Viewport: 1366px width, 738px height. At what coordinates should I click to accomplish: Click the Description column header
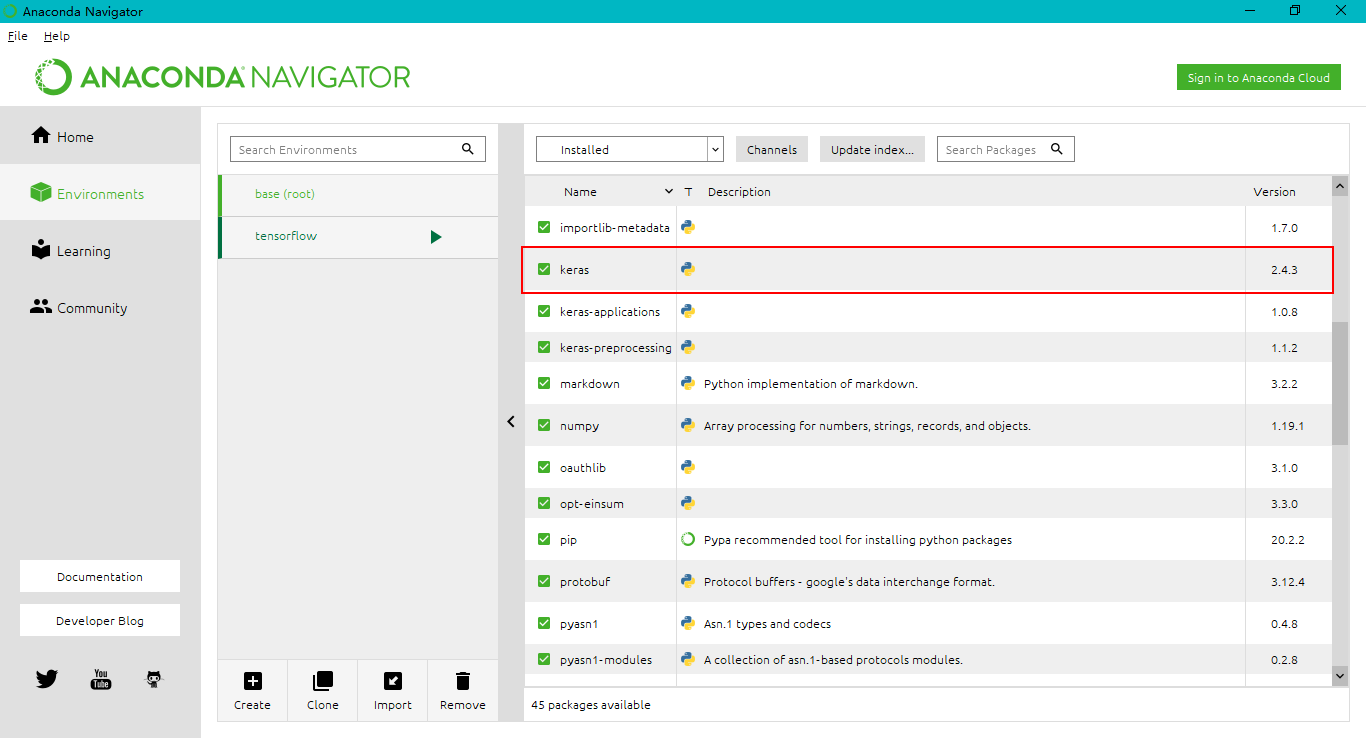739,191
